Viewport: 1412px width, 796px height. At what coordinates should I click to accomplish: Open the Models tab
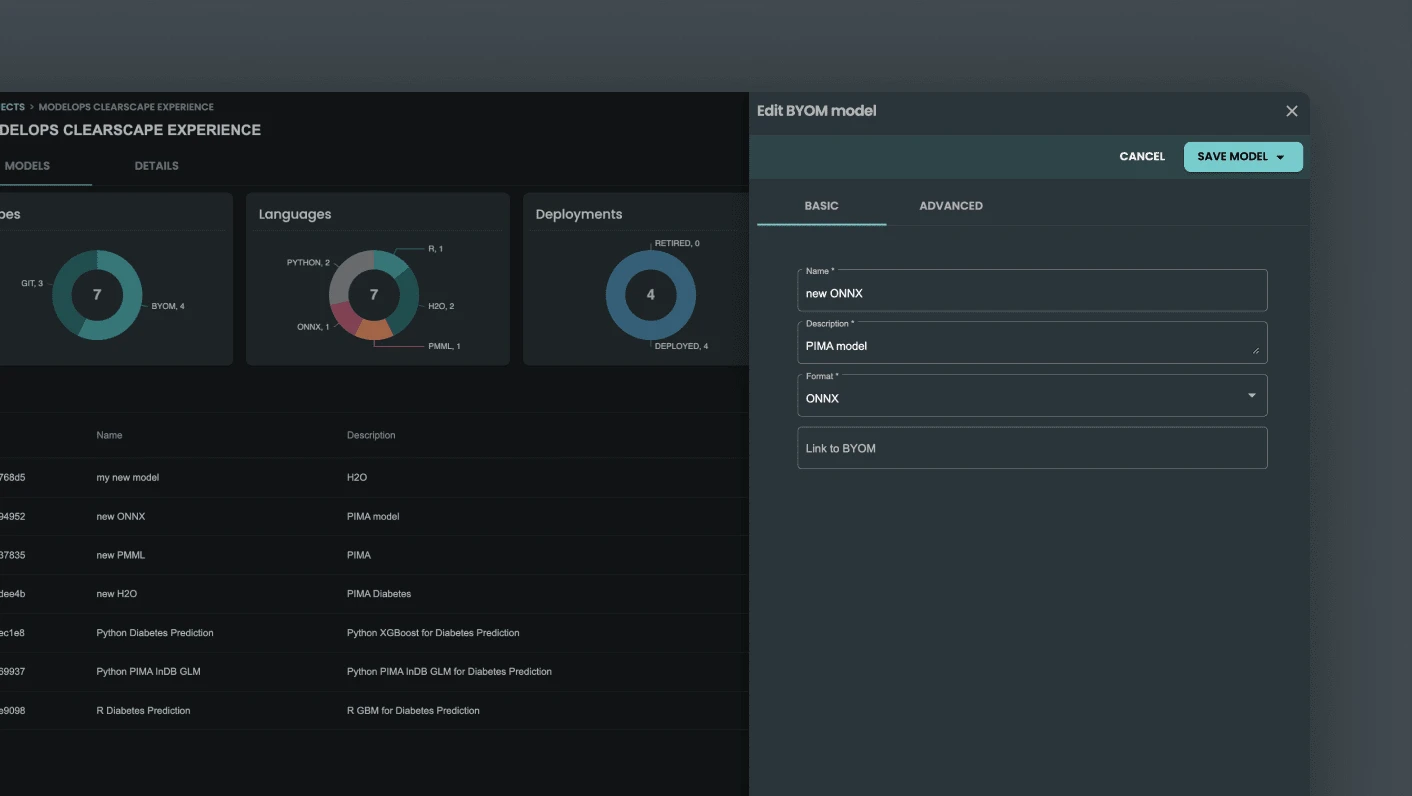click(x=27, y=166)
